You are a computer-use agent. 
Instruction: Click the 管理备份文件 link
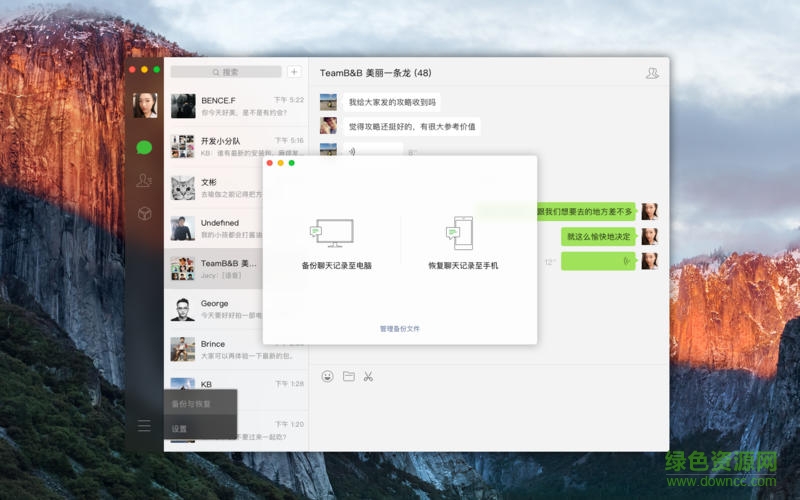[x=400, y=329]
